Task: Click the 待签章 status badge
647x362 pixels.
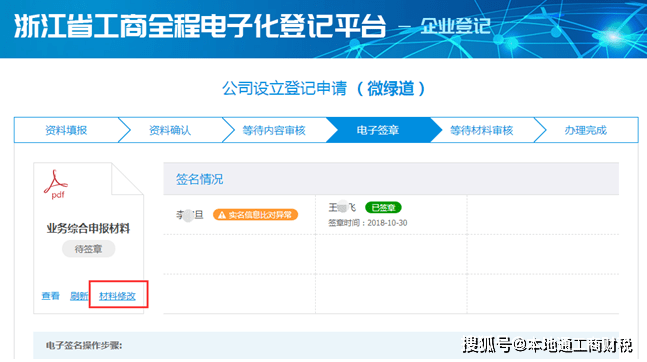Action: pyautogui.click(x=88, y=249)
